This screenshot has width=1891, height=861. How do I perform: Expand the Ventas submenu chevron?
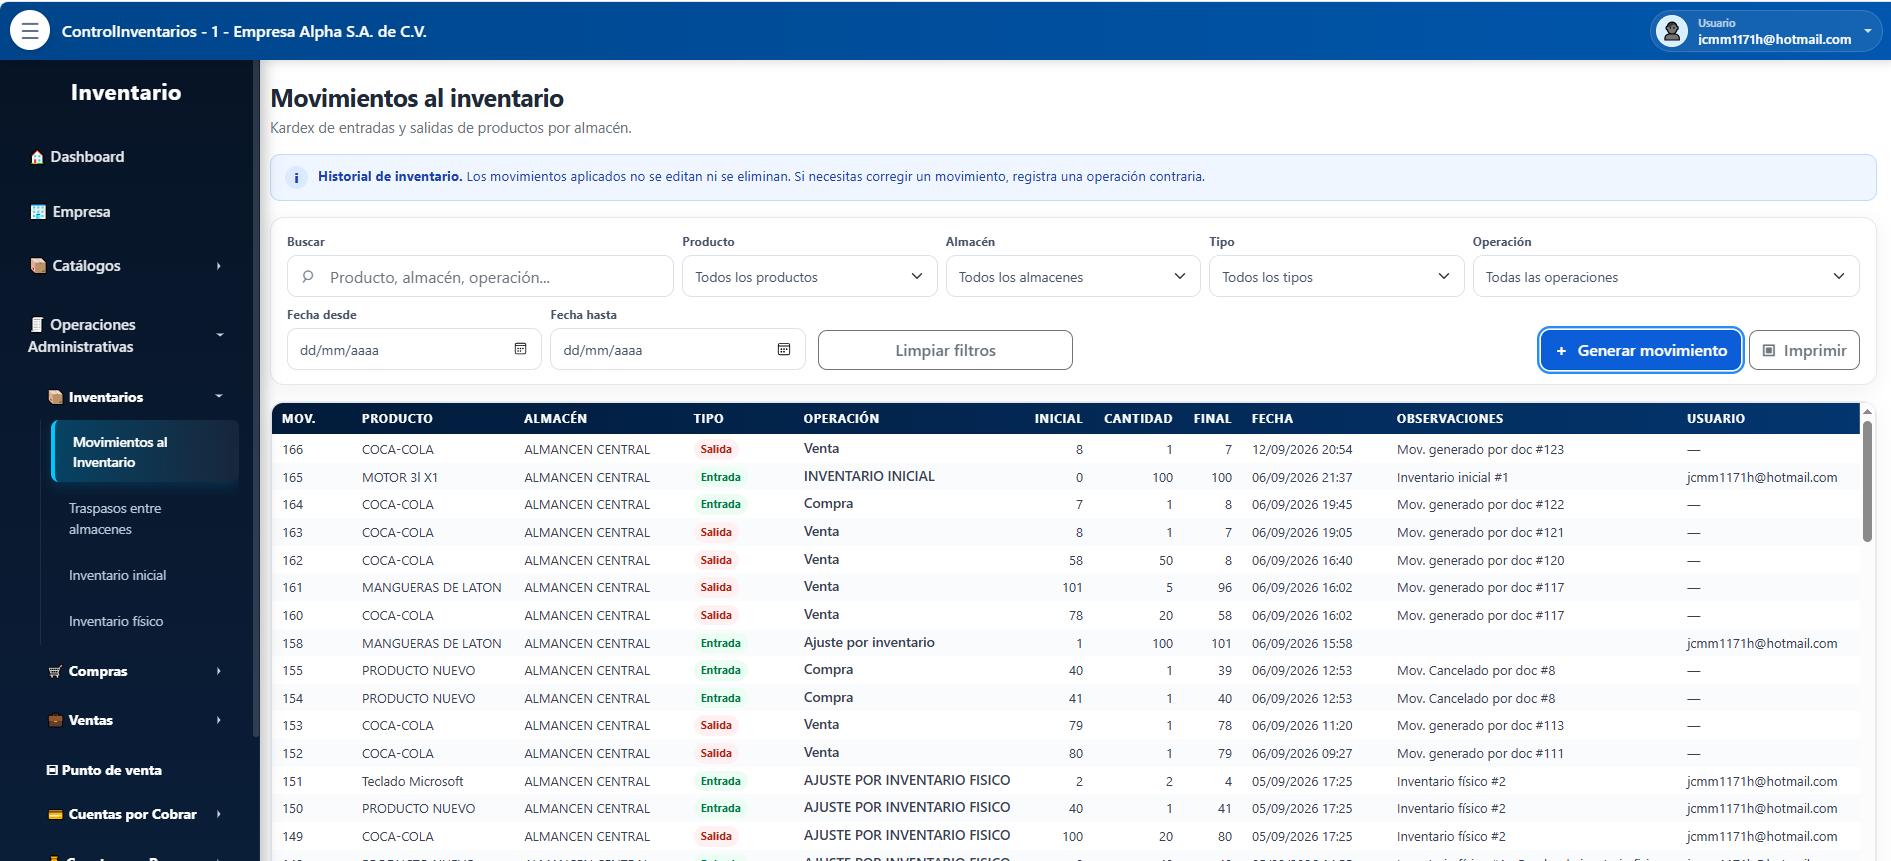pyautogui.click(x=218, y=720)
